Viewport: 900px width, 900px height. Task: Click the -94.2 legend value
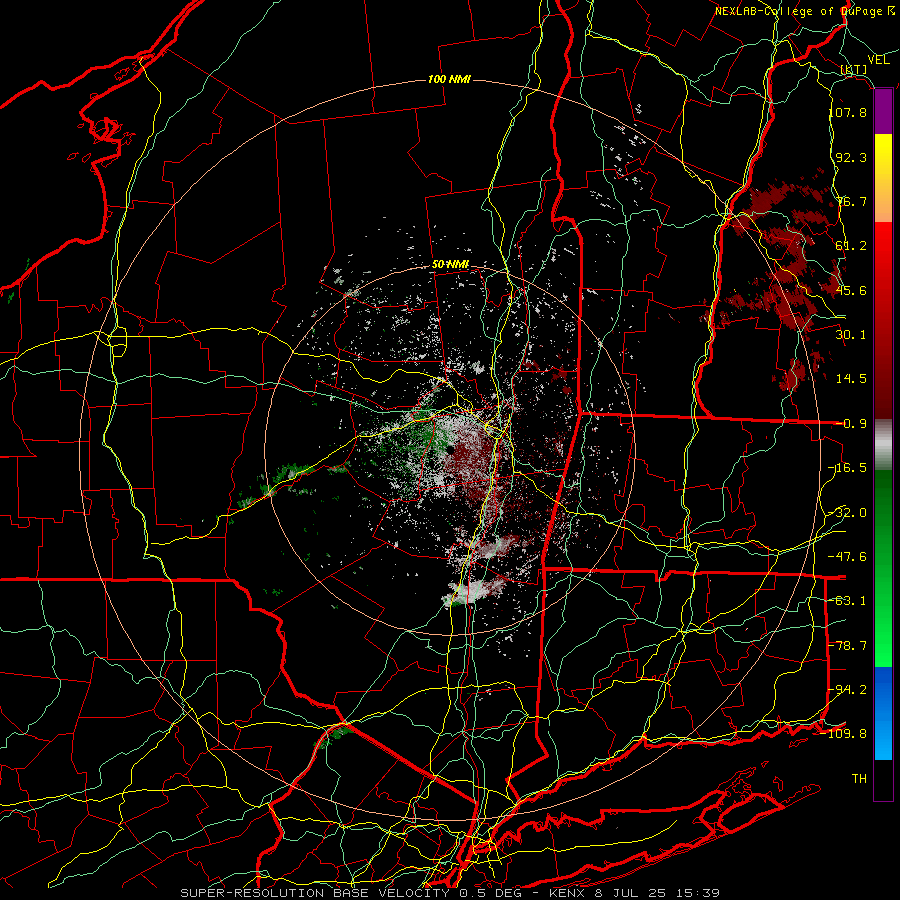tap(848, 689)
